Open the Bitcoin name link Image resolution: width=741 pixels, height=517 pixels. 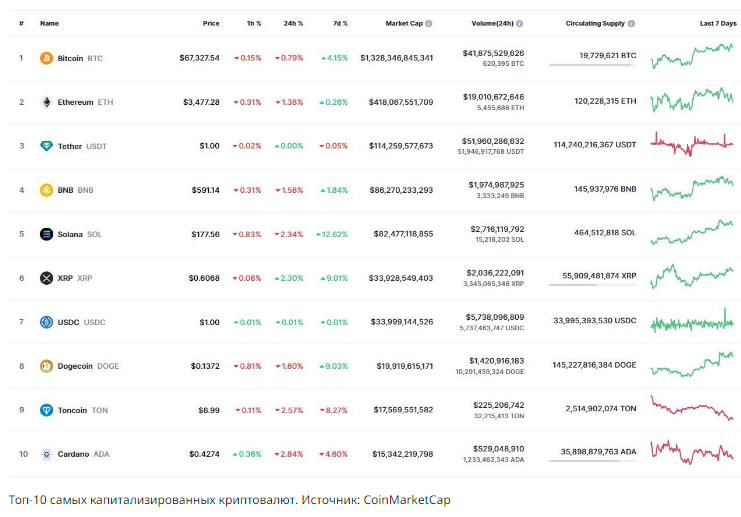pos(70,58)
